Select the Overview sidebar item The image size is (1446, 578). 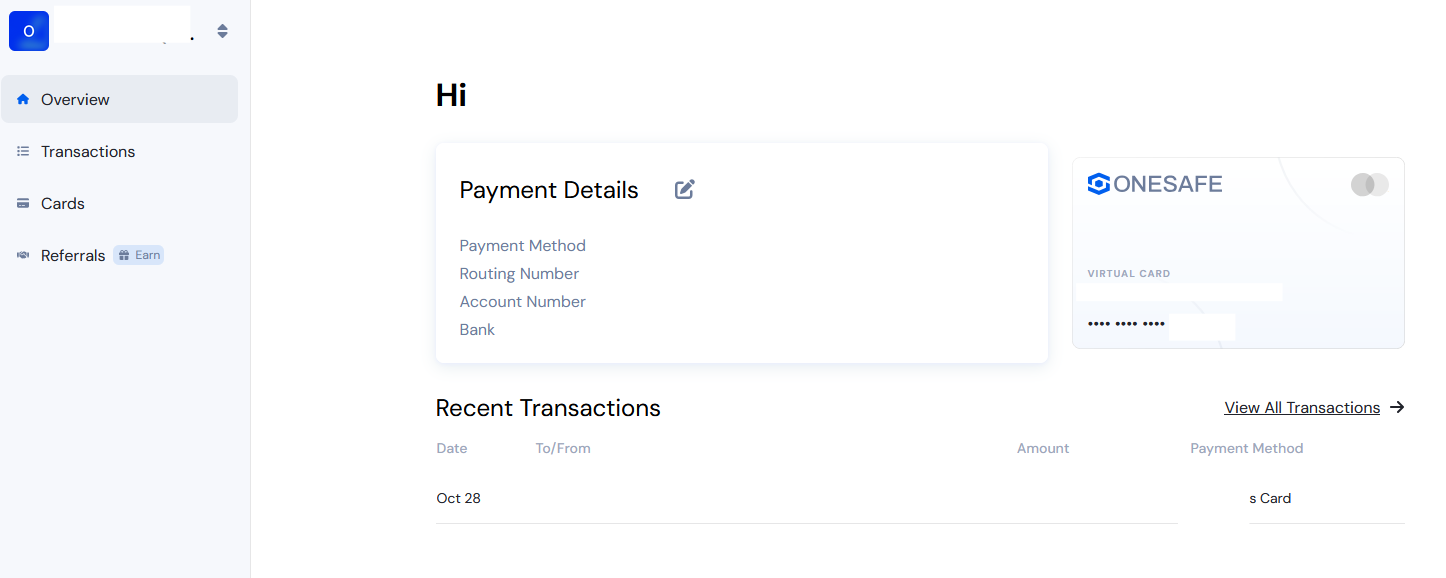click(75, 99)
